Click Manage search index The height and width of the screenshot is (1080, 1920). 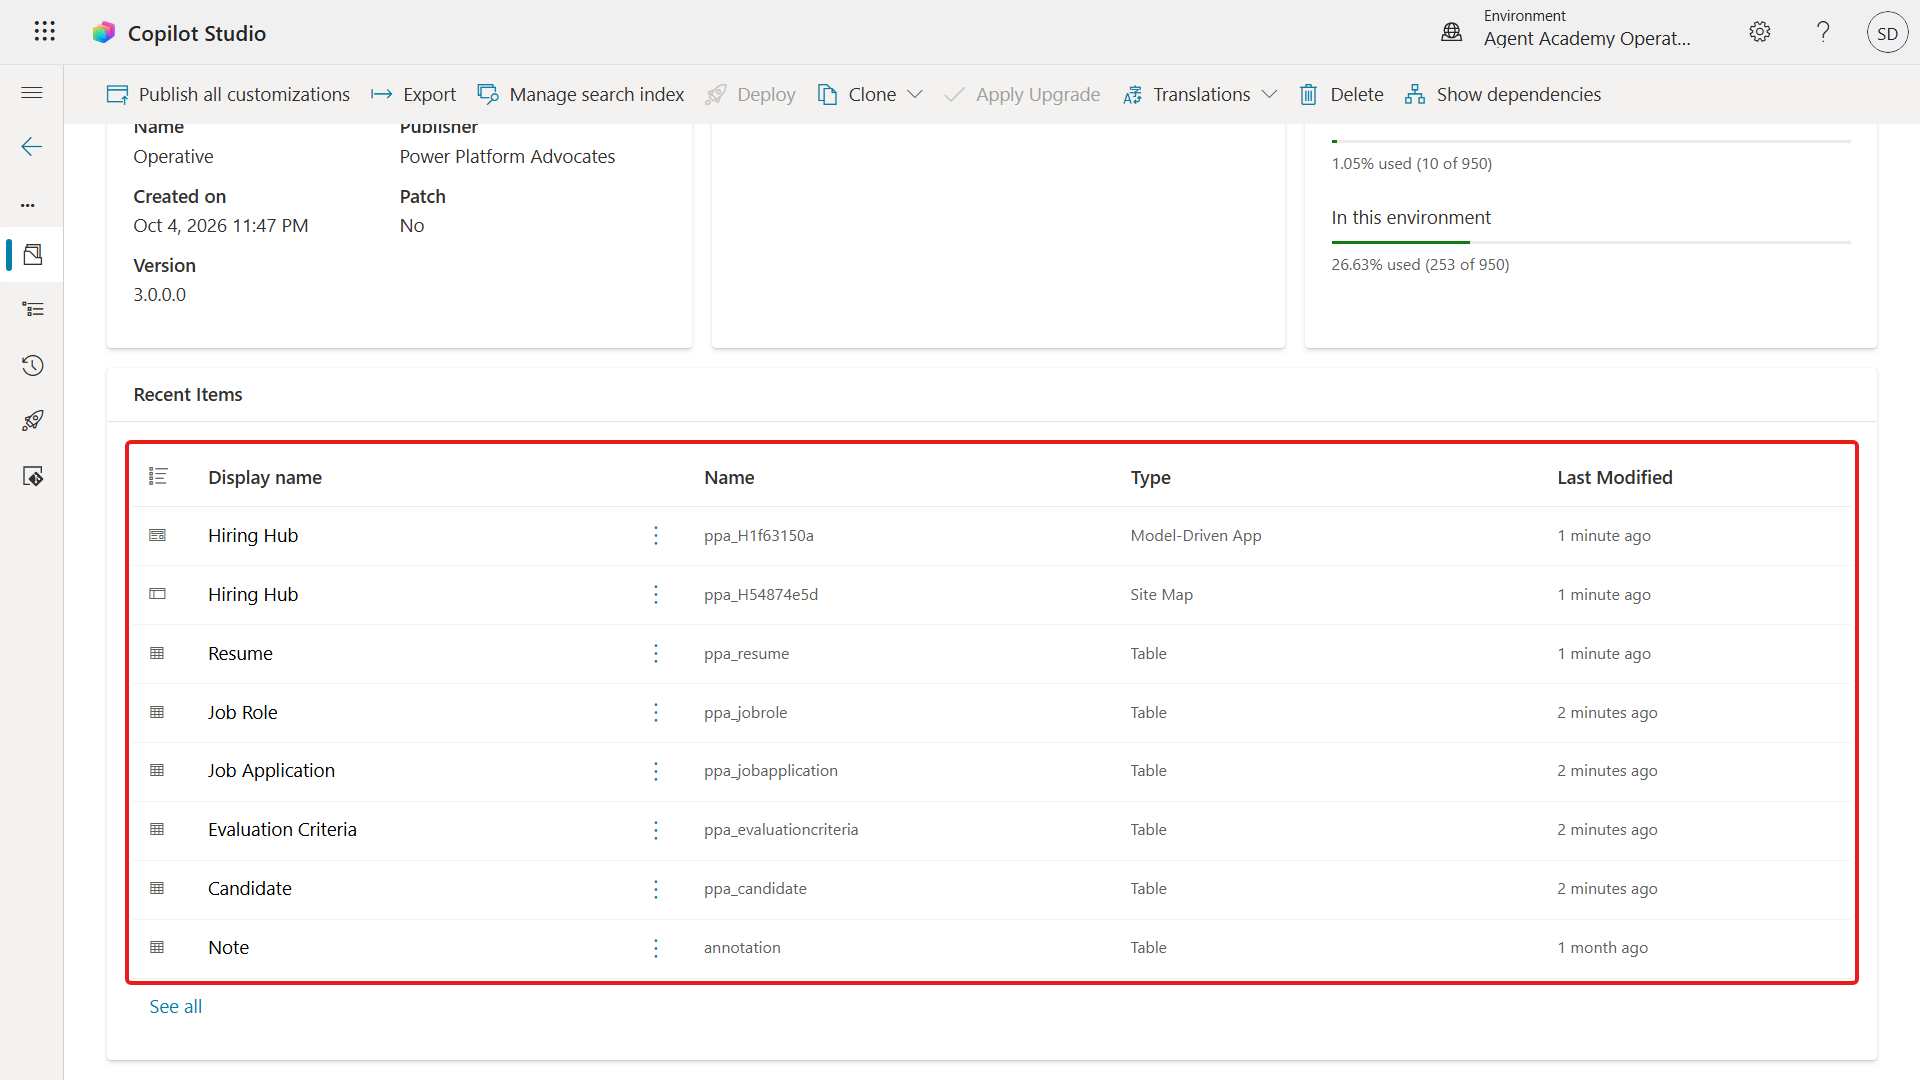[581, 94]
